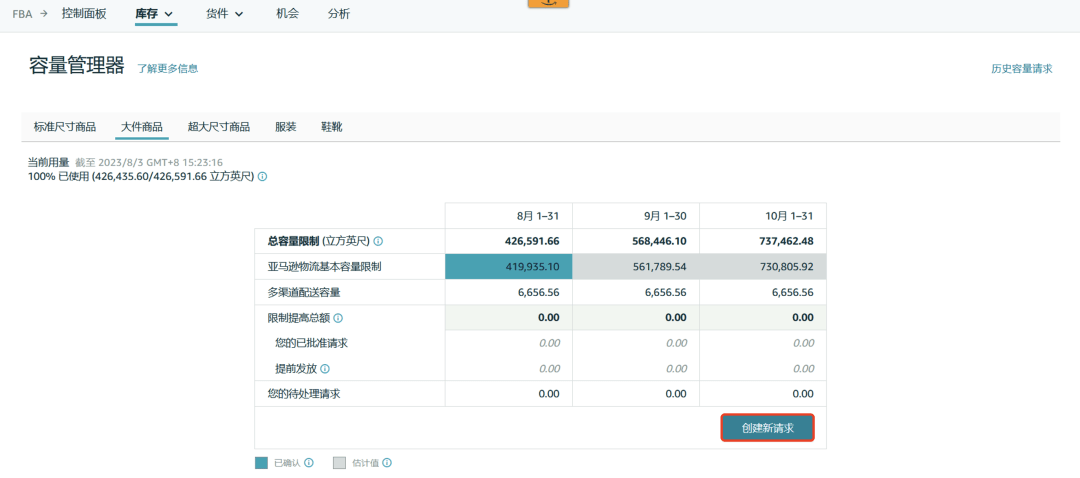Screen dimensions: 1080x478
Task: Click info icon next to 提前发放
Action: pos(325,368)
